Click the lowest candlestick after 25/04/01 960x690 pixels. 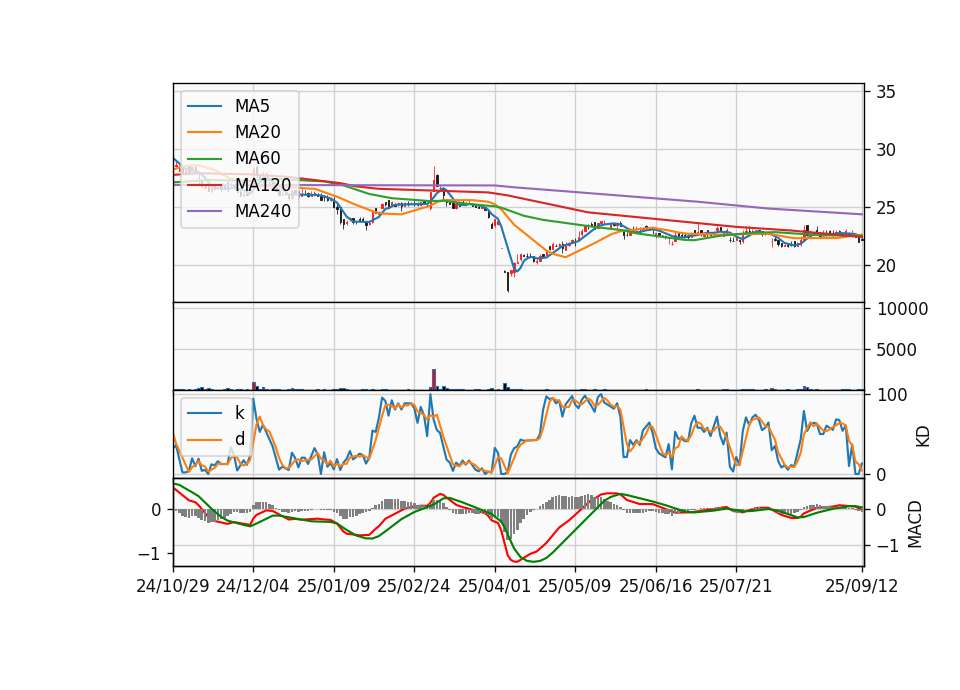pyautogui.click(x=508, y=282)
